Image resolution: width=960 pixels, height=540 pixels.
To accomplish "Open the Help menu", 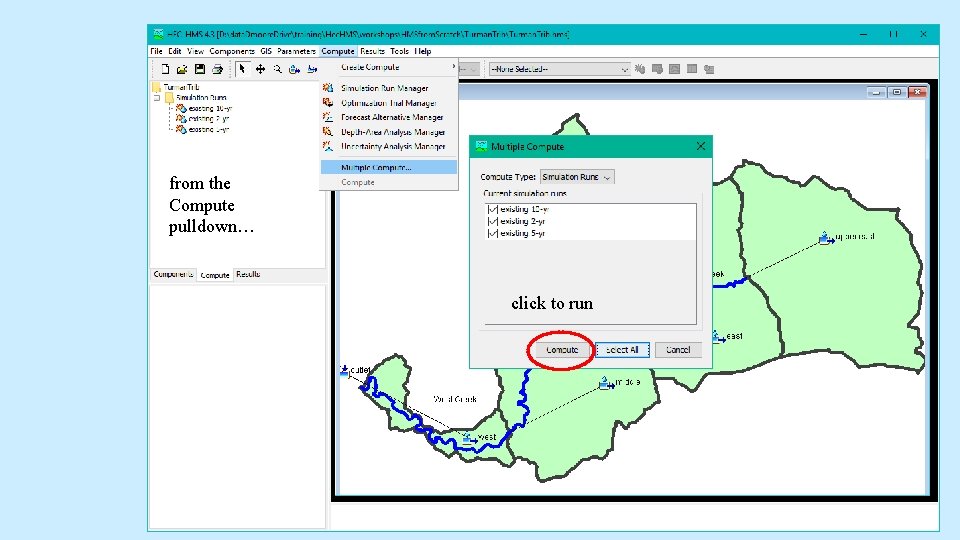I will 422,51.
